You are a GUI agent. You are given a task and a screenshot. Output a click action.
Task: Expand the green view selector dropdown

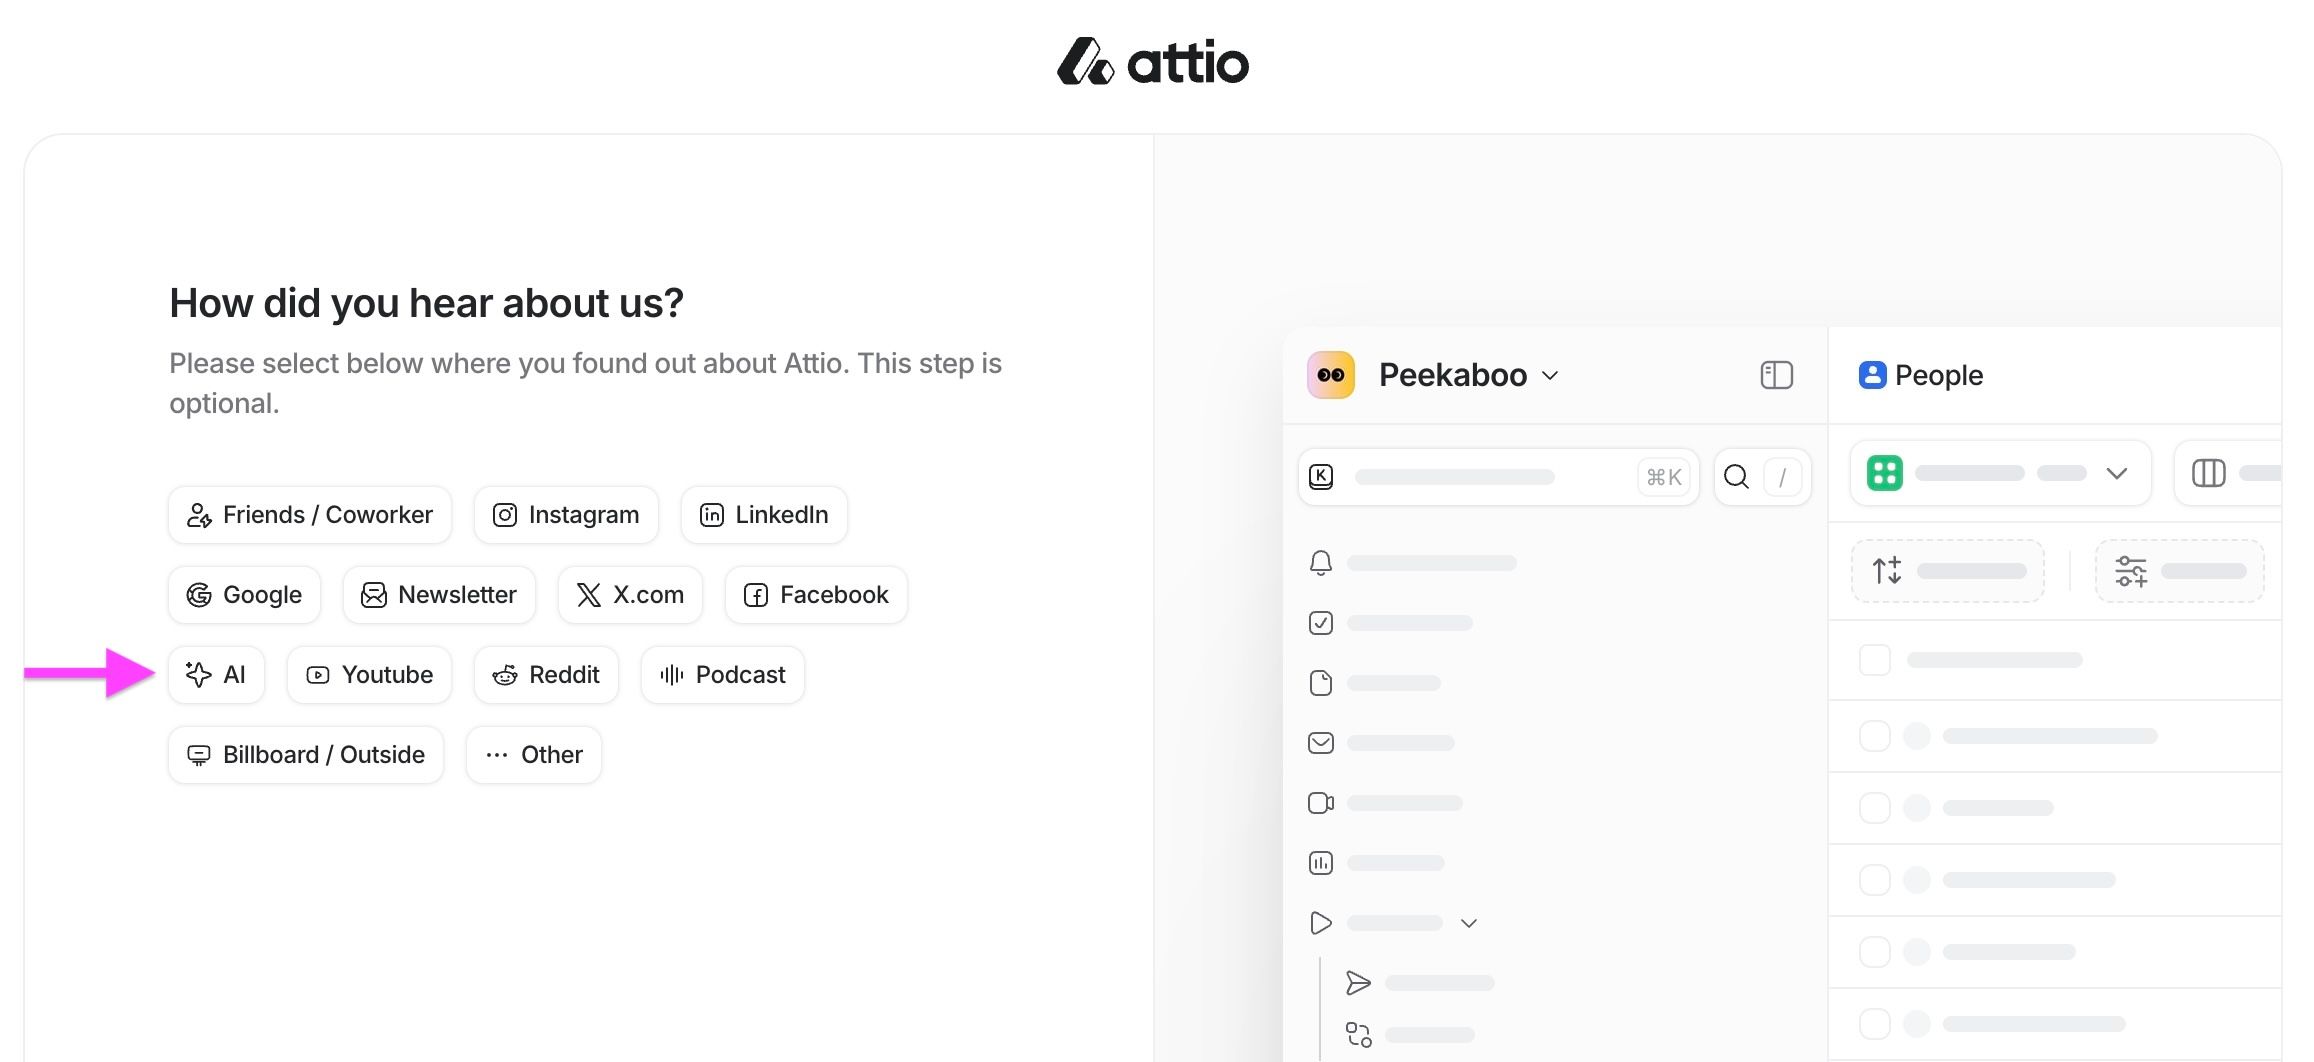coord(2117,473)
